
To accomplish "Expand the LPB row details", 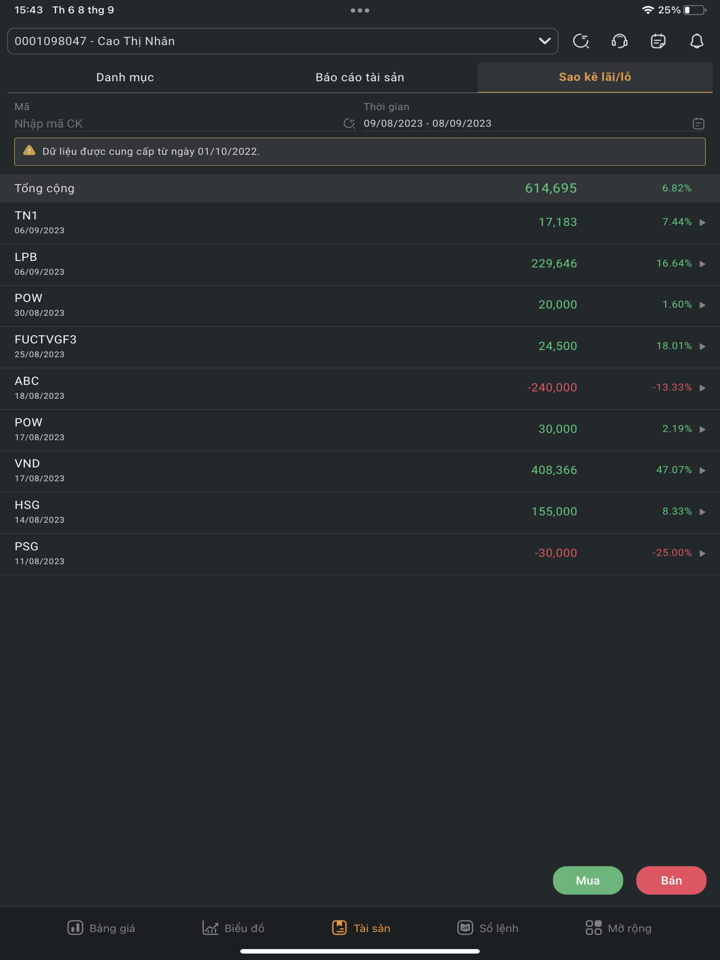I will pos(702,264).
